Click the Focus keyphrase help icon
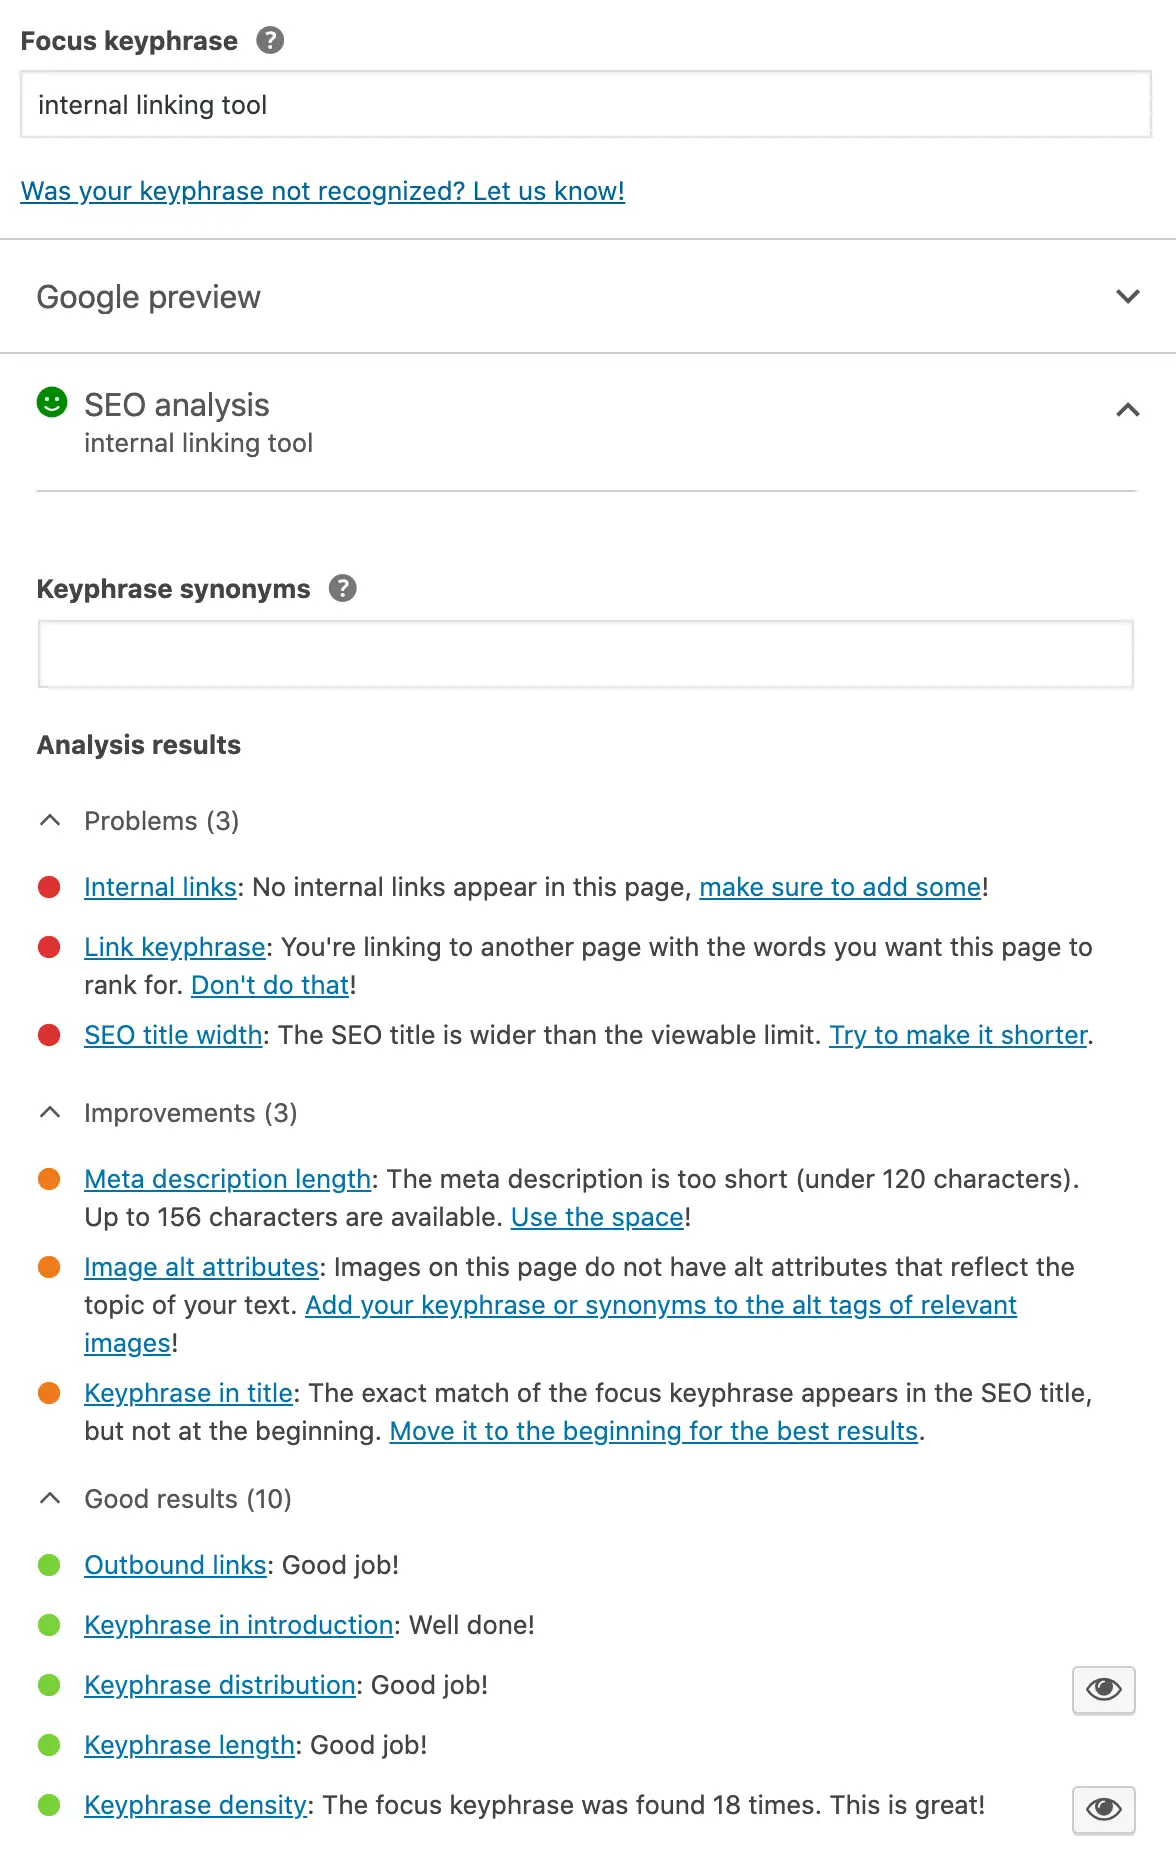Image resolution: width=1176 pixels, height=1852 pixels. pos(270,40)
